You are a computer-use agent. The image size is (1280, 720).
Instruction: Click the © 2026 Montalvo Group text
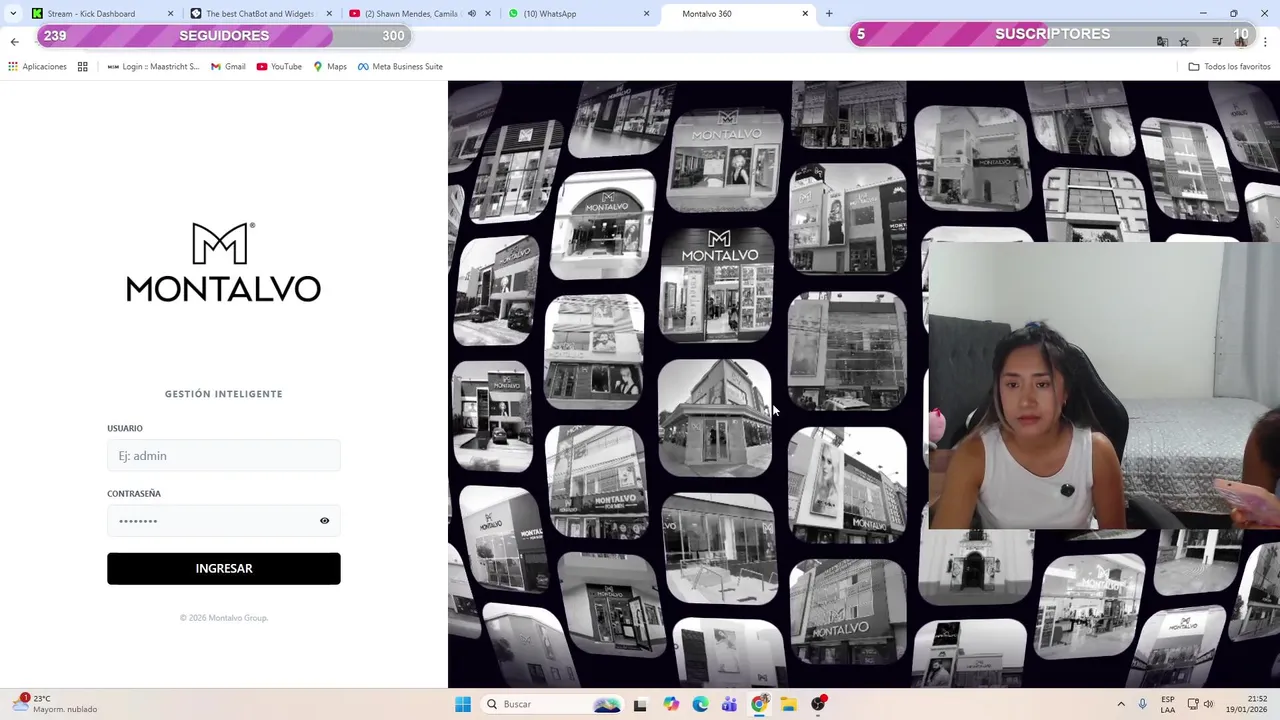tap(224, 618)
